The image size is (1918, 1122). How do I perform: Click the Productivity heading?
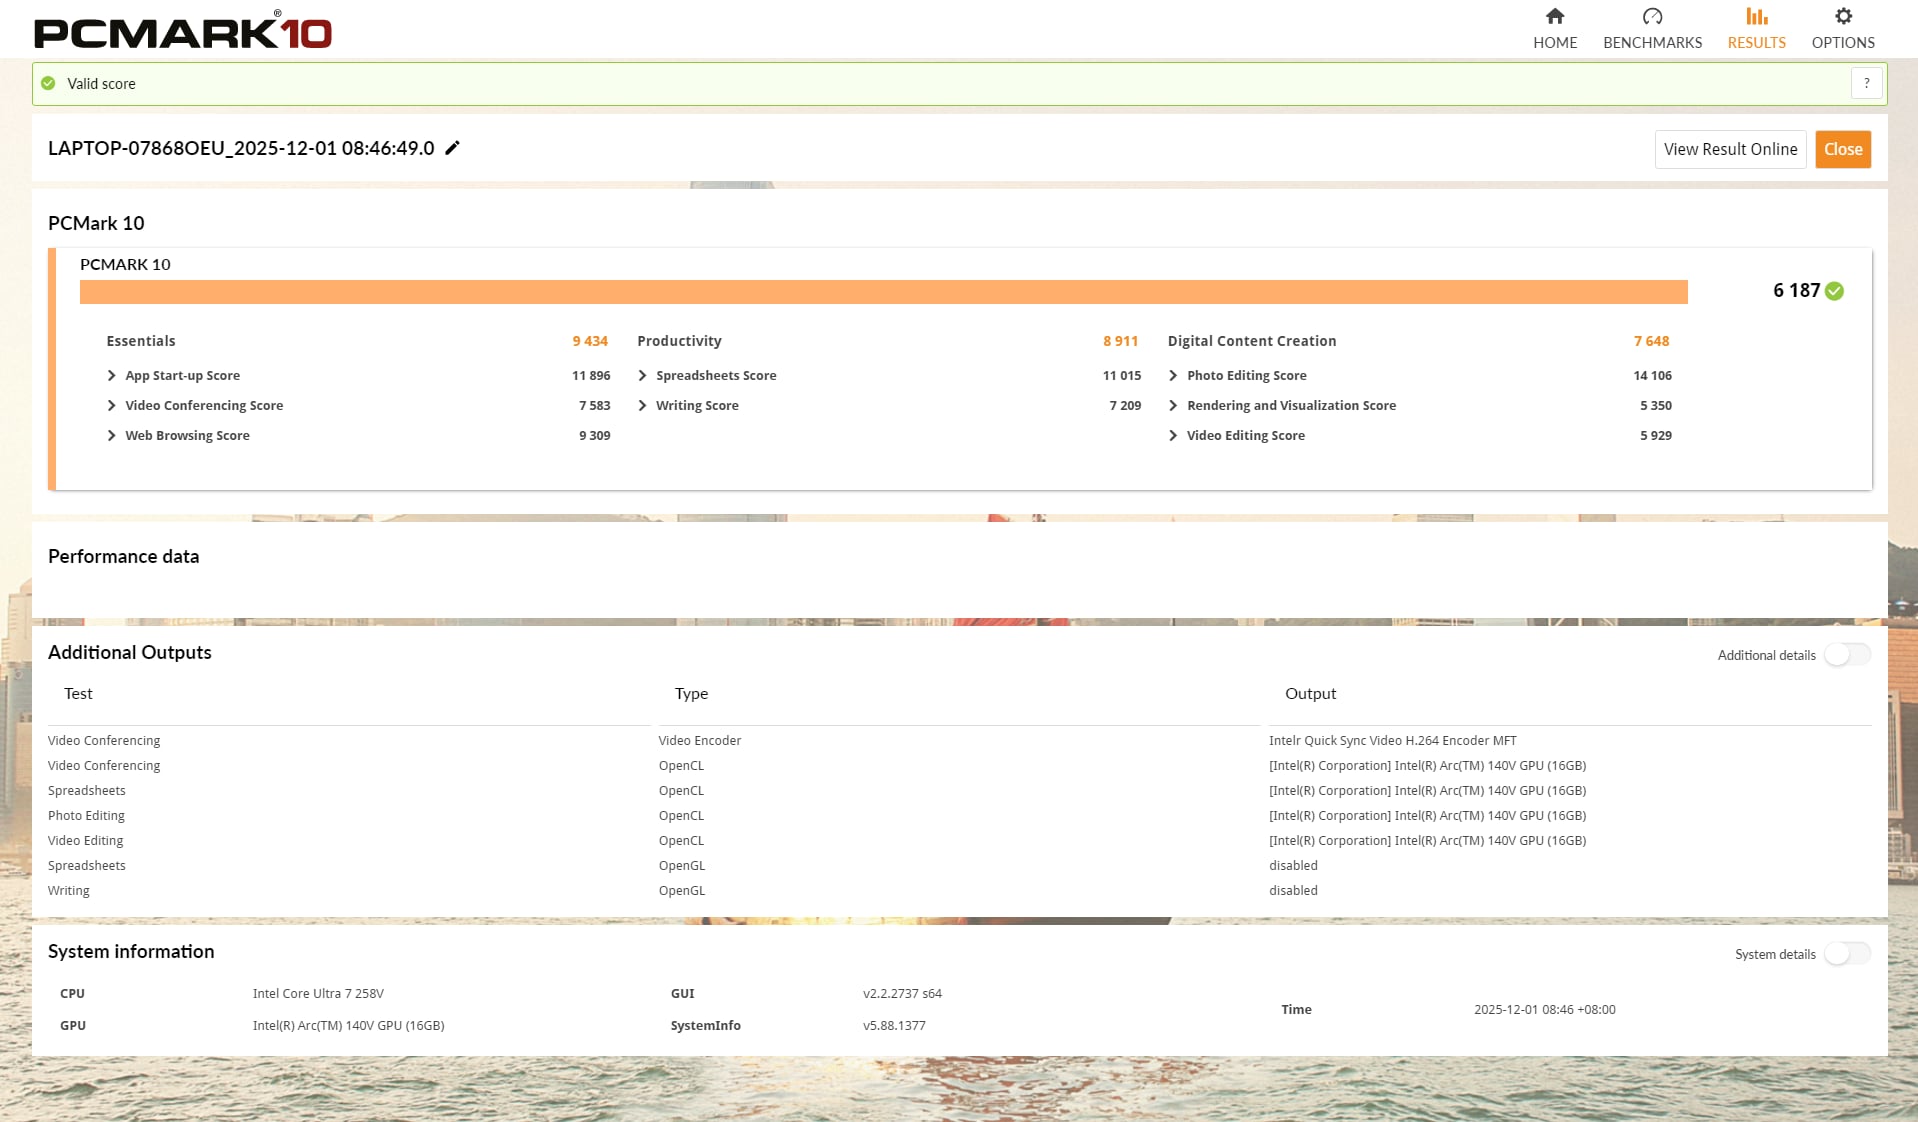click(x=679, y=341)
